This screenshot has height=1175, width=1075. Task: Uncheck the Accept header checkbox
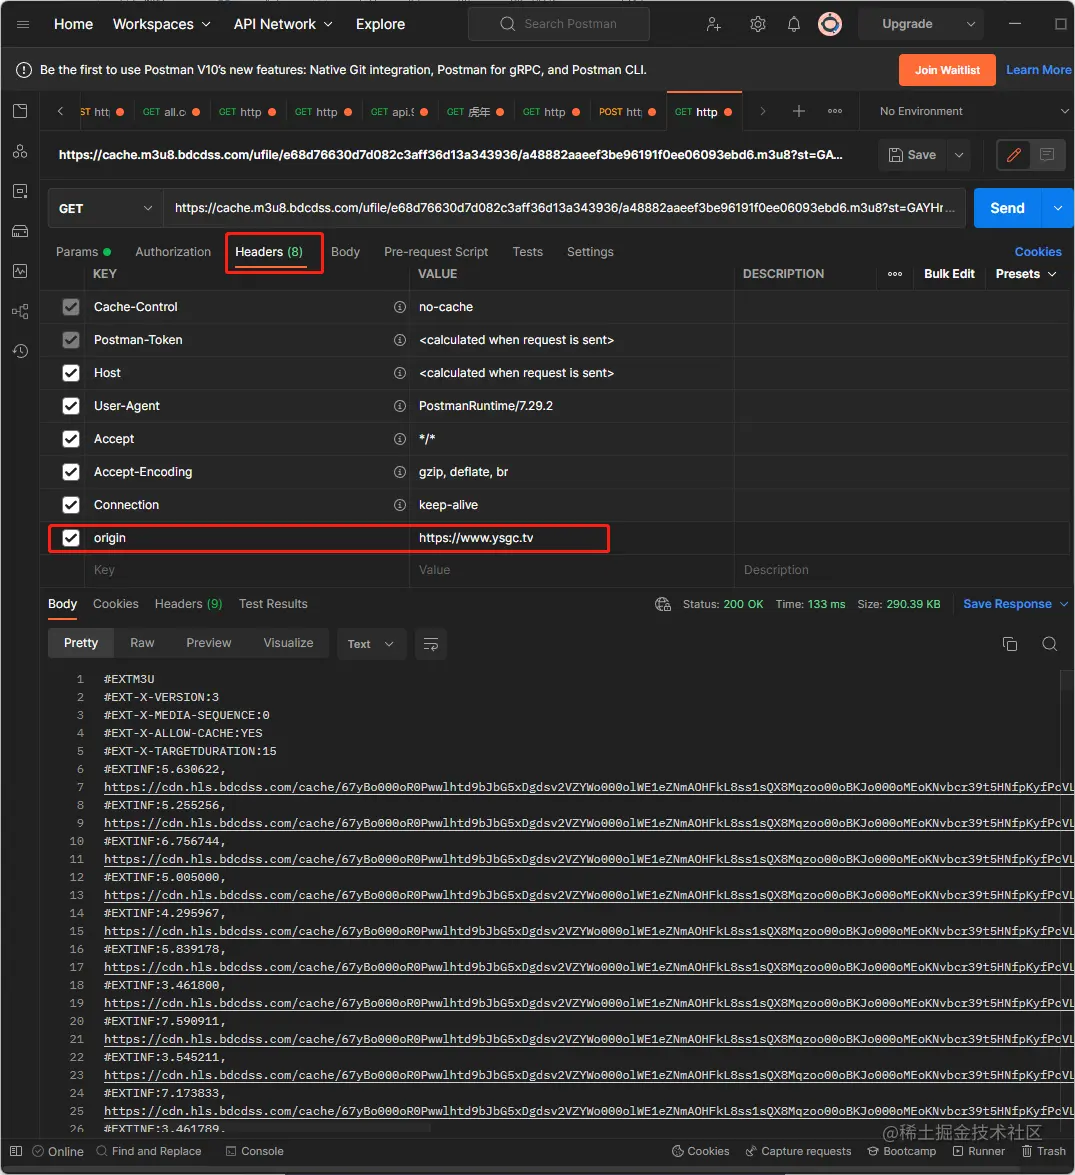70,439
